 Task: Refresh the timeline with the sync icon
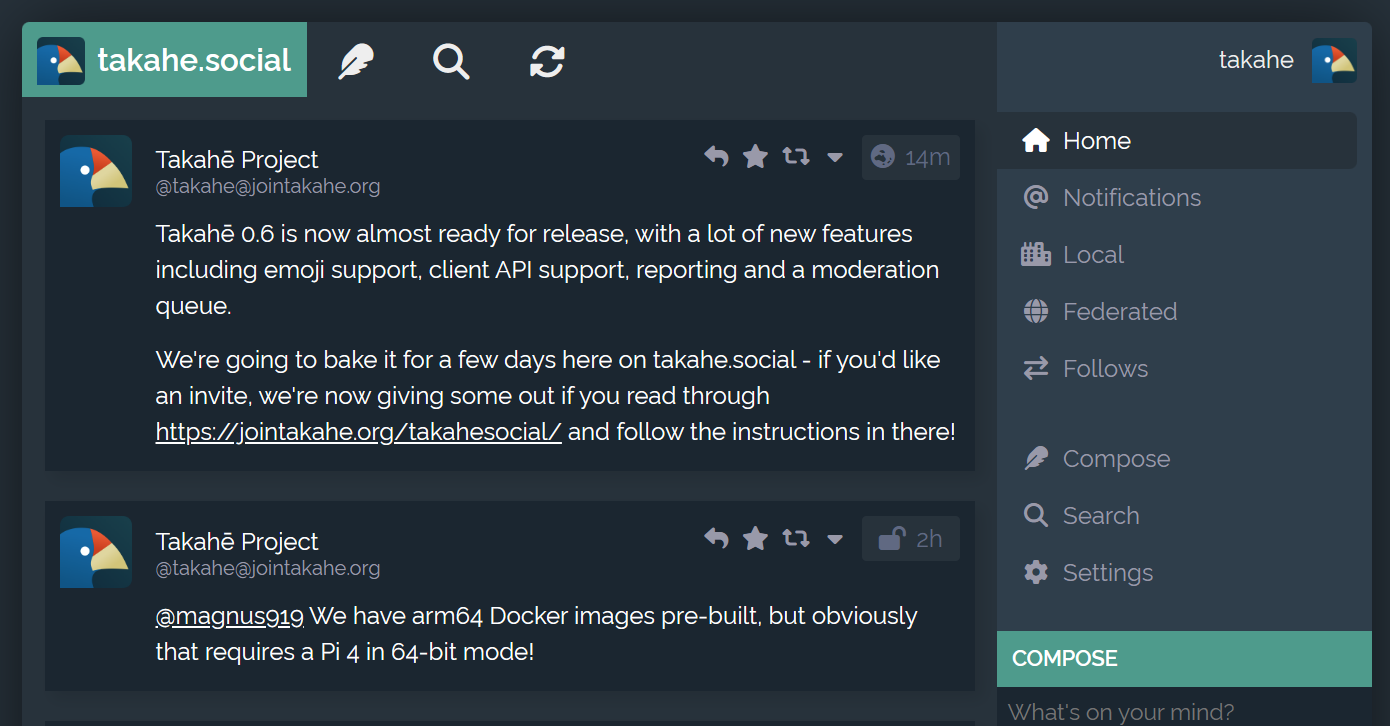click(547, 61)
